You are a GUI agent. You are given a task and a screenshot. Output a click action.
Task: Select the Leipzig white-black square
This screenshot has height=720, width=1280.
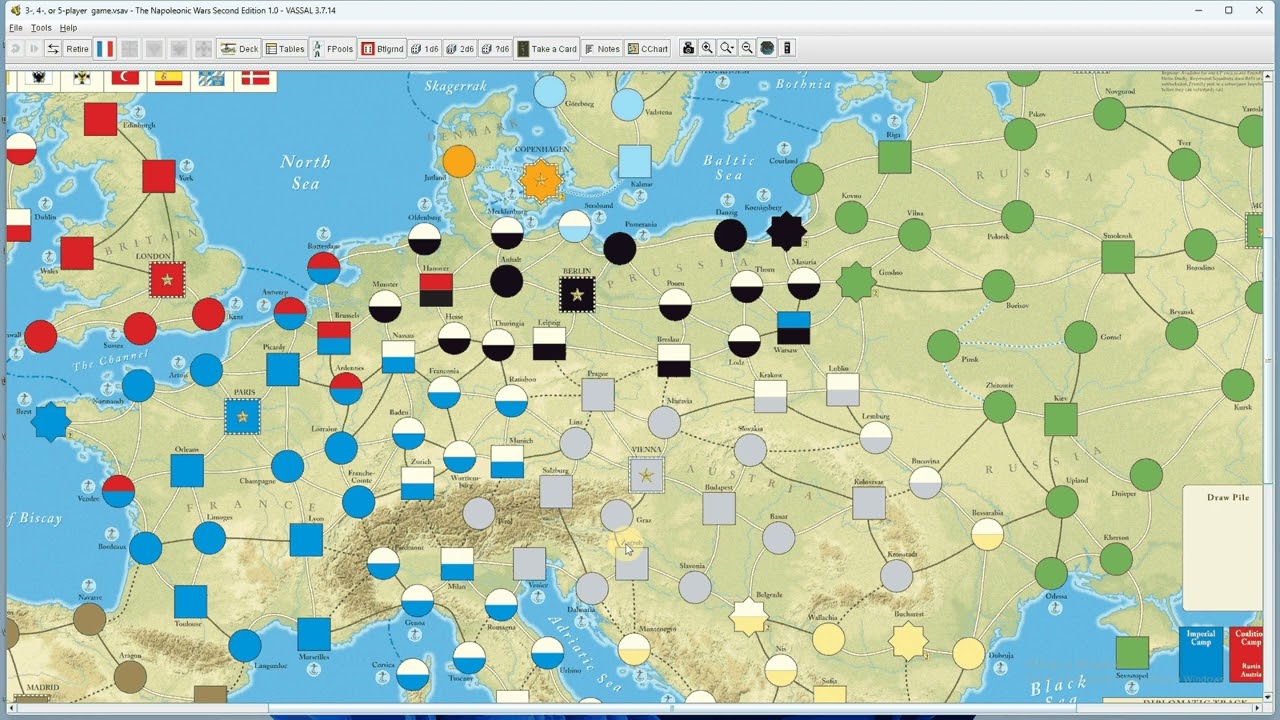pyautogui.click(x=550, y=343)
